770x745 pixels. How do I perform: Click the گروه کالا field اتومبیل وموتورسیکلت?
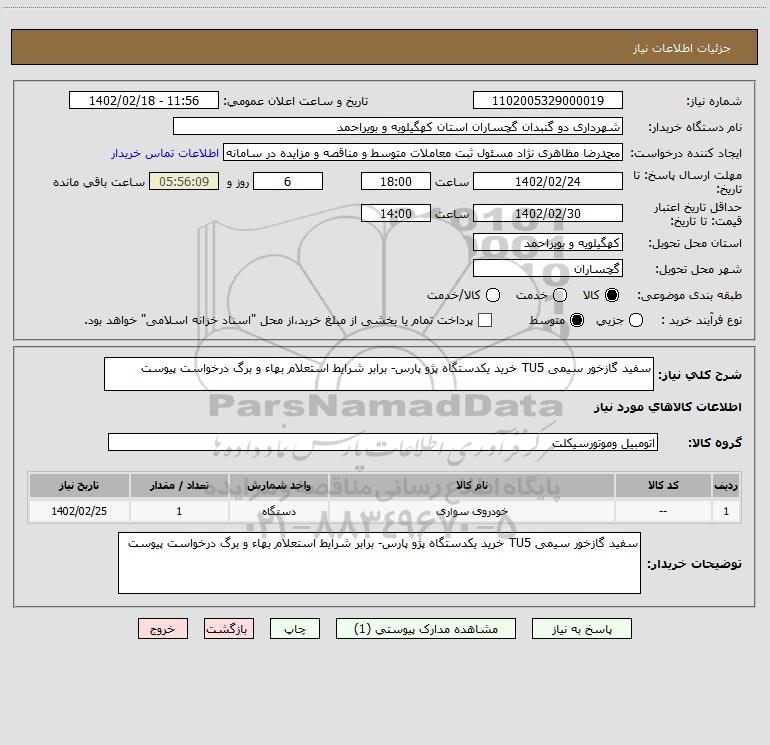point(383,442)
